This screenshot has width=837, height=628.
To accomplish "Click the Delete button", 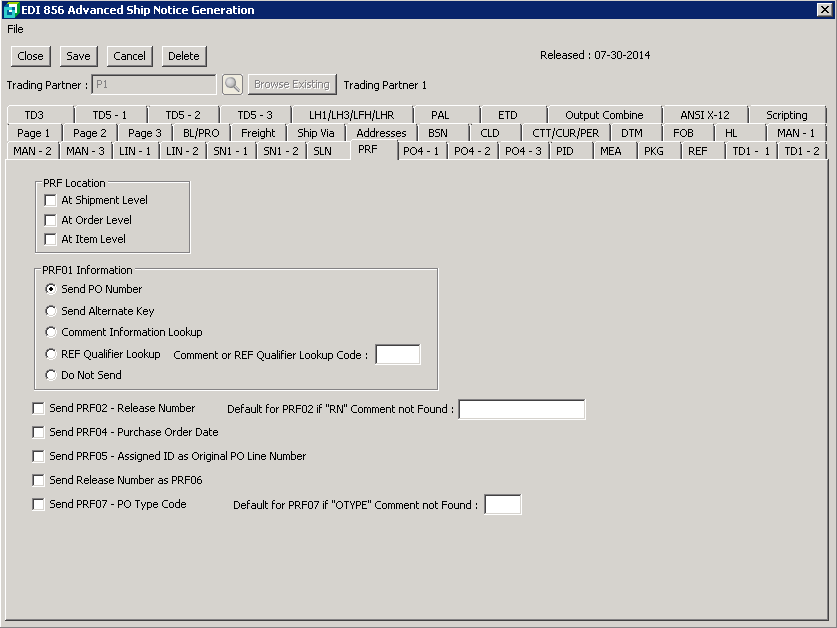I will pos(183,56).
